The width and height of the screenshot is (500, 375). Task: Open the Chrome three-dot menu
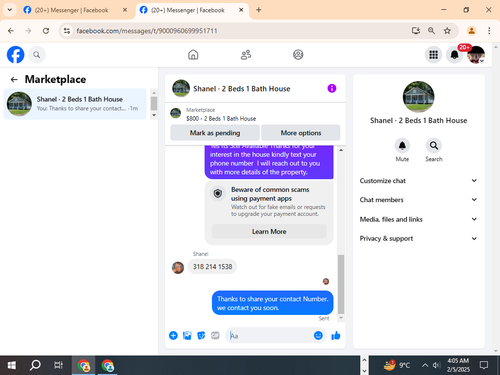pos(489,31)
